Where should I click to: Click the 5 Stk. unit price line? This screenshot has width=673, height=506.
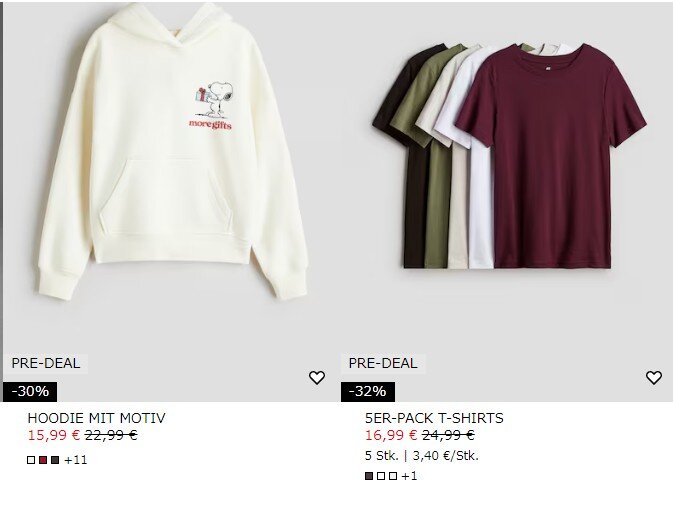click(x=421, y=456)
